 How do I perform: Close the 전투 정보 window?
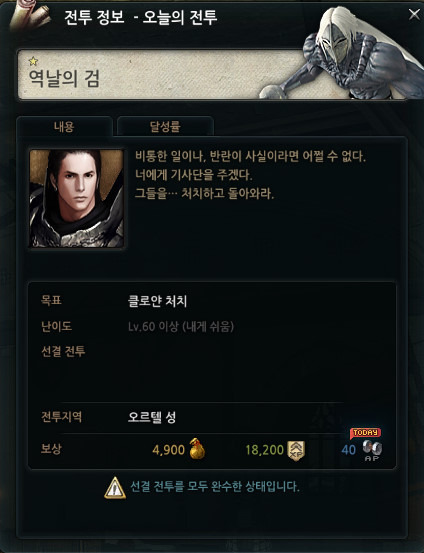tap(414, 14)
